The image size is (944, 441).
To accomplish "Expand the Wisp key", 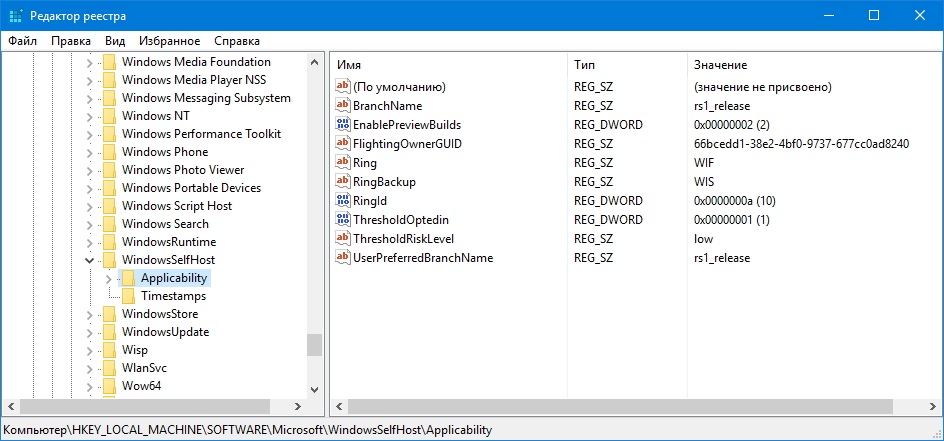I will click(90, 350).
